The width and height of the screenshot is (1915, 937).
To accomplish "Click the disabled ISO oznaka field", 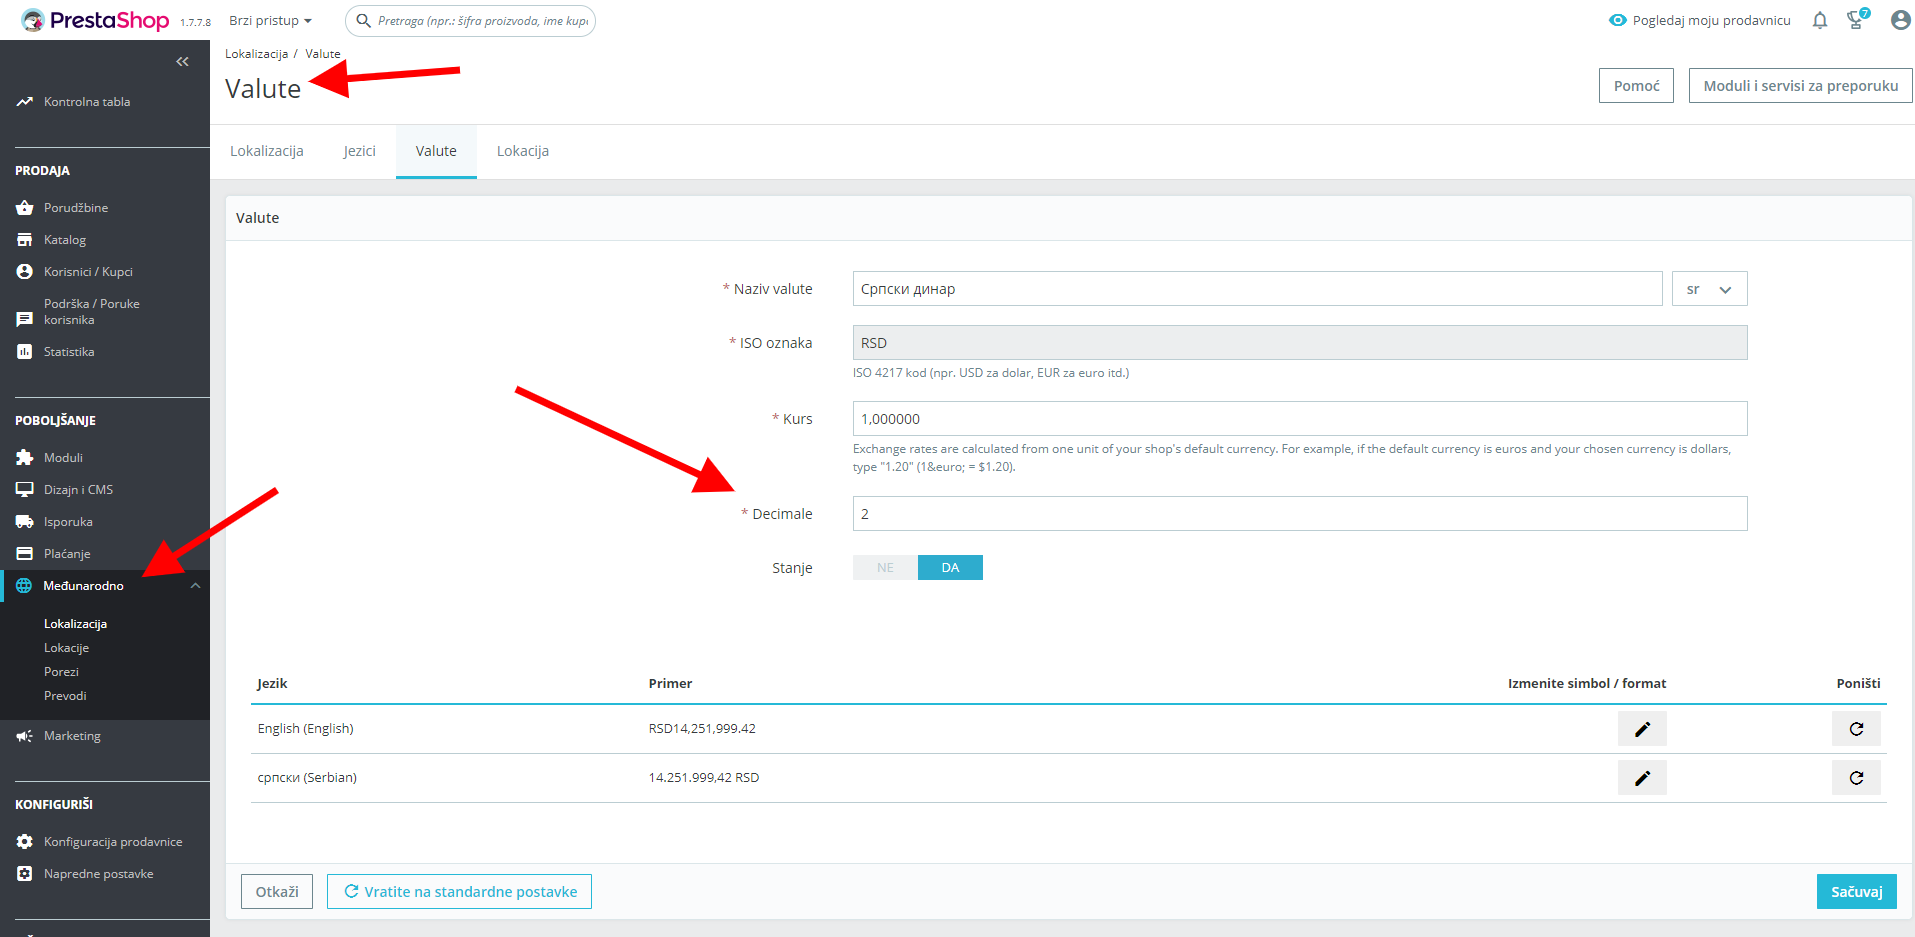I will click(x=1300, y=343).
